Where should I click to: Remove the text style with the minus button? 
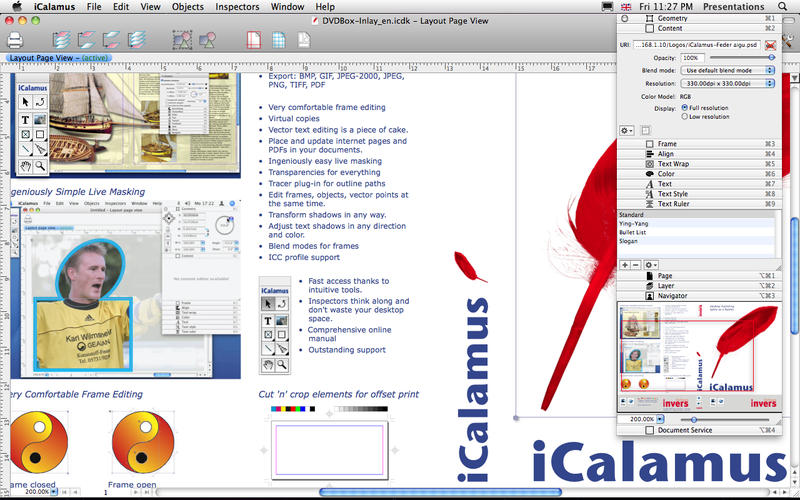point(636,265)
